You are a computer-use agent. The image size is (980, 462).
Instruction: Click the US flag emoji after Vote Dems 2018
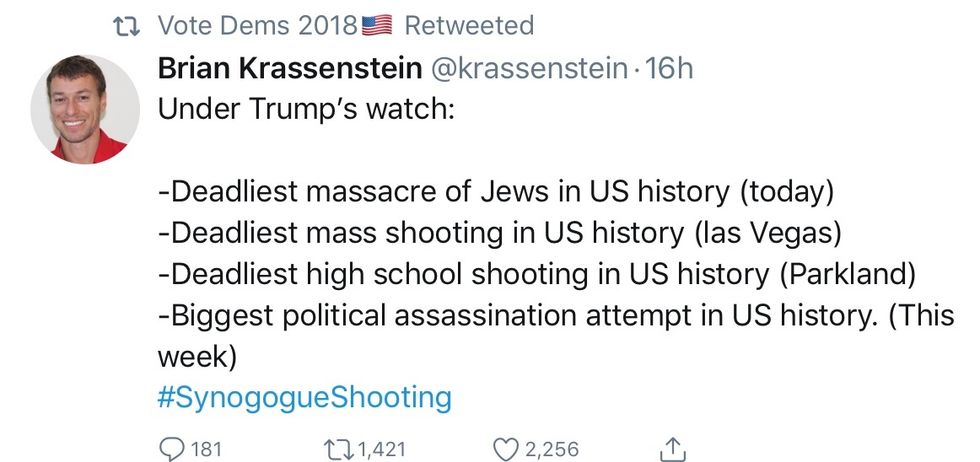pyautogui.click(x=376, y=25)
